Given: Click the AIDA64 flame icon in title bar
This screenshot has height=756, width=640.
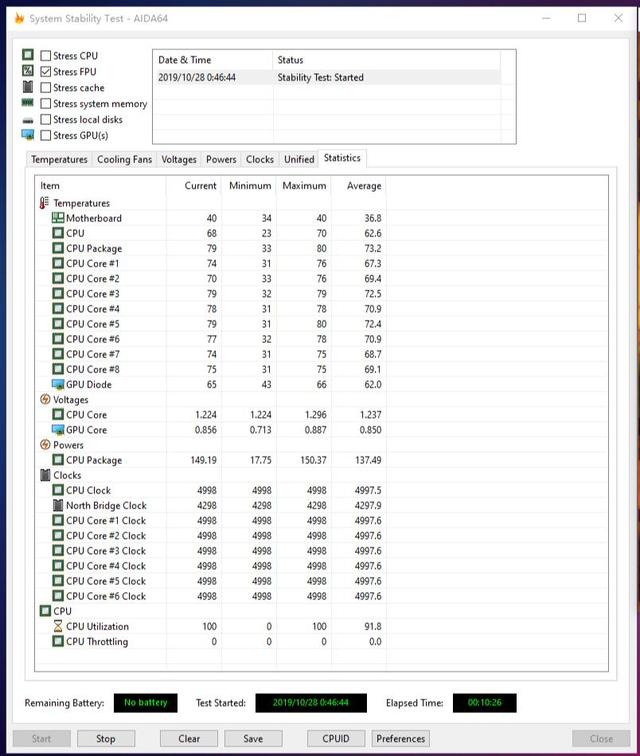Looking at the screenshot, I should [18, 18].
